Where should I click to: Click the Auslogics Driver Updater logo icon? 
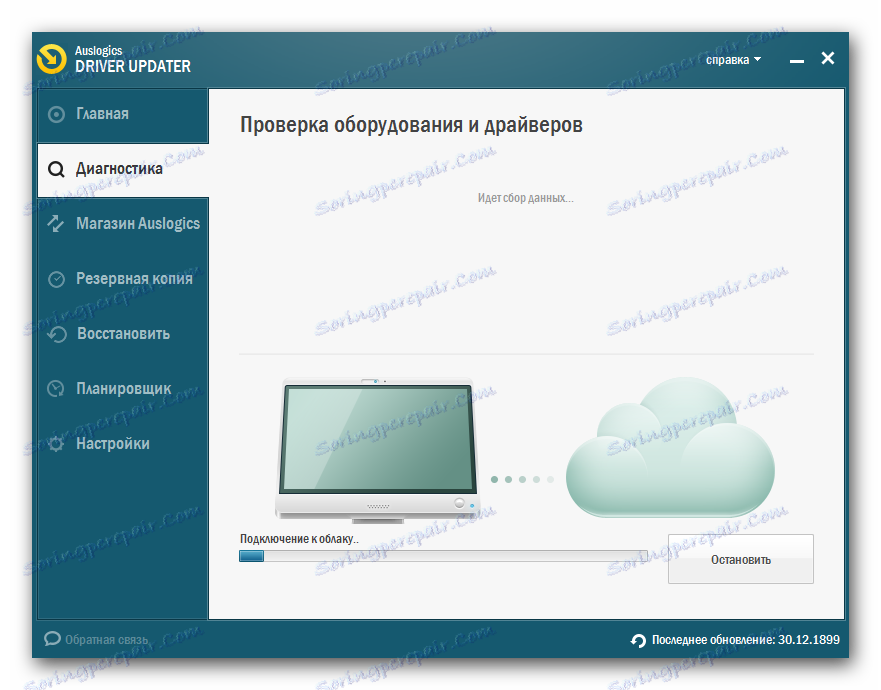(x=52, y=59)
